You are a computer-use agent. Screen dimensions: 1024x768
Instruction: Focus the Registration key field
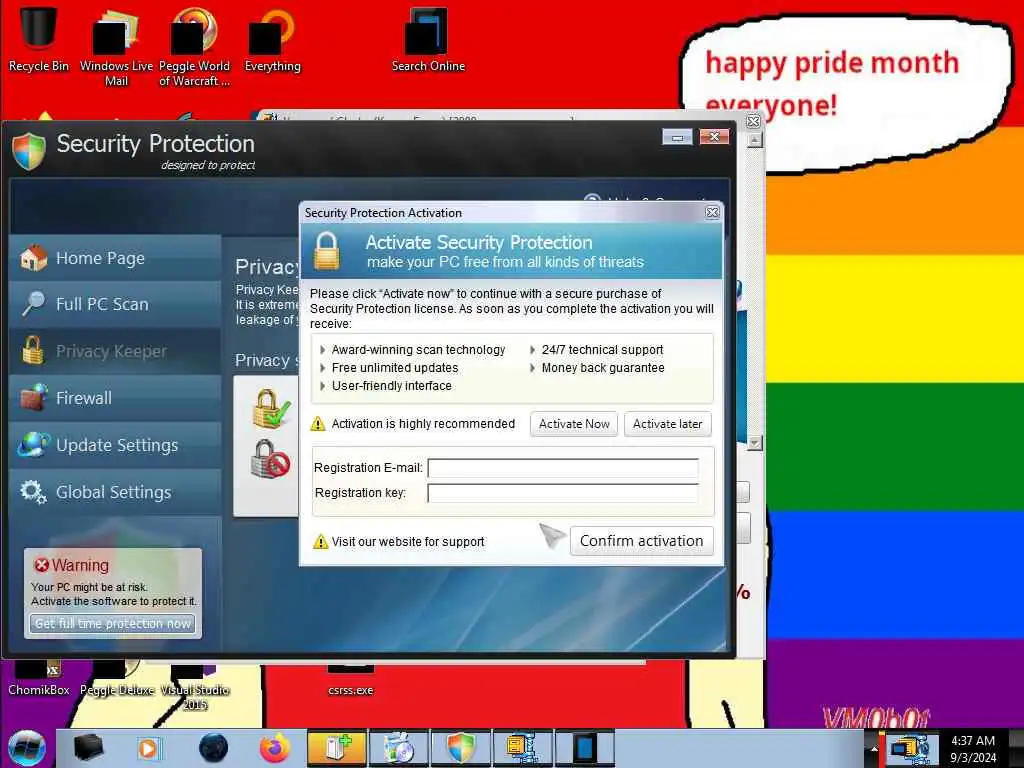click(563, 493)
